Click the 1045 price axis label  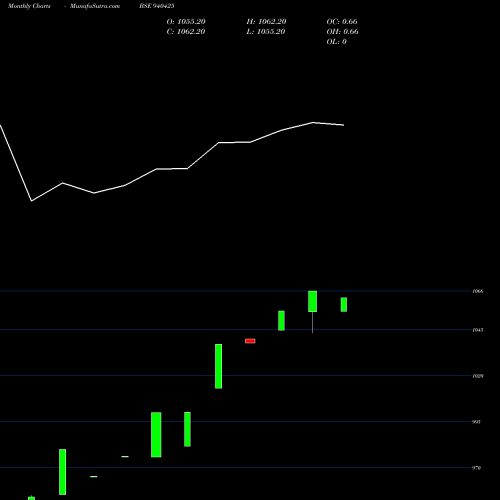pyautogui.click(x=478, y=330)
